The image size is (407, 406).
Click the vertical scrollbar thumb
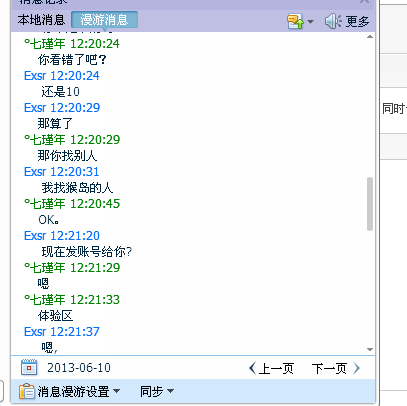click(370, 204)
